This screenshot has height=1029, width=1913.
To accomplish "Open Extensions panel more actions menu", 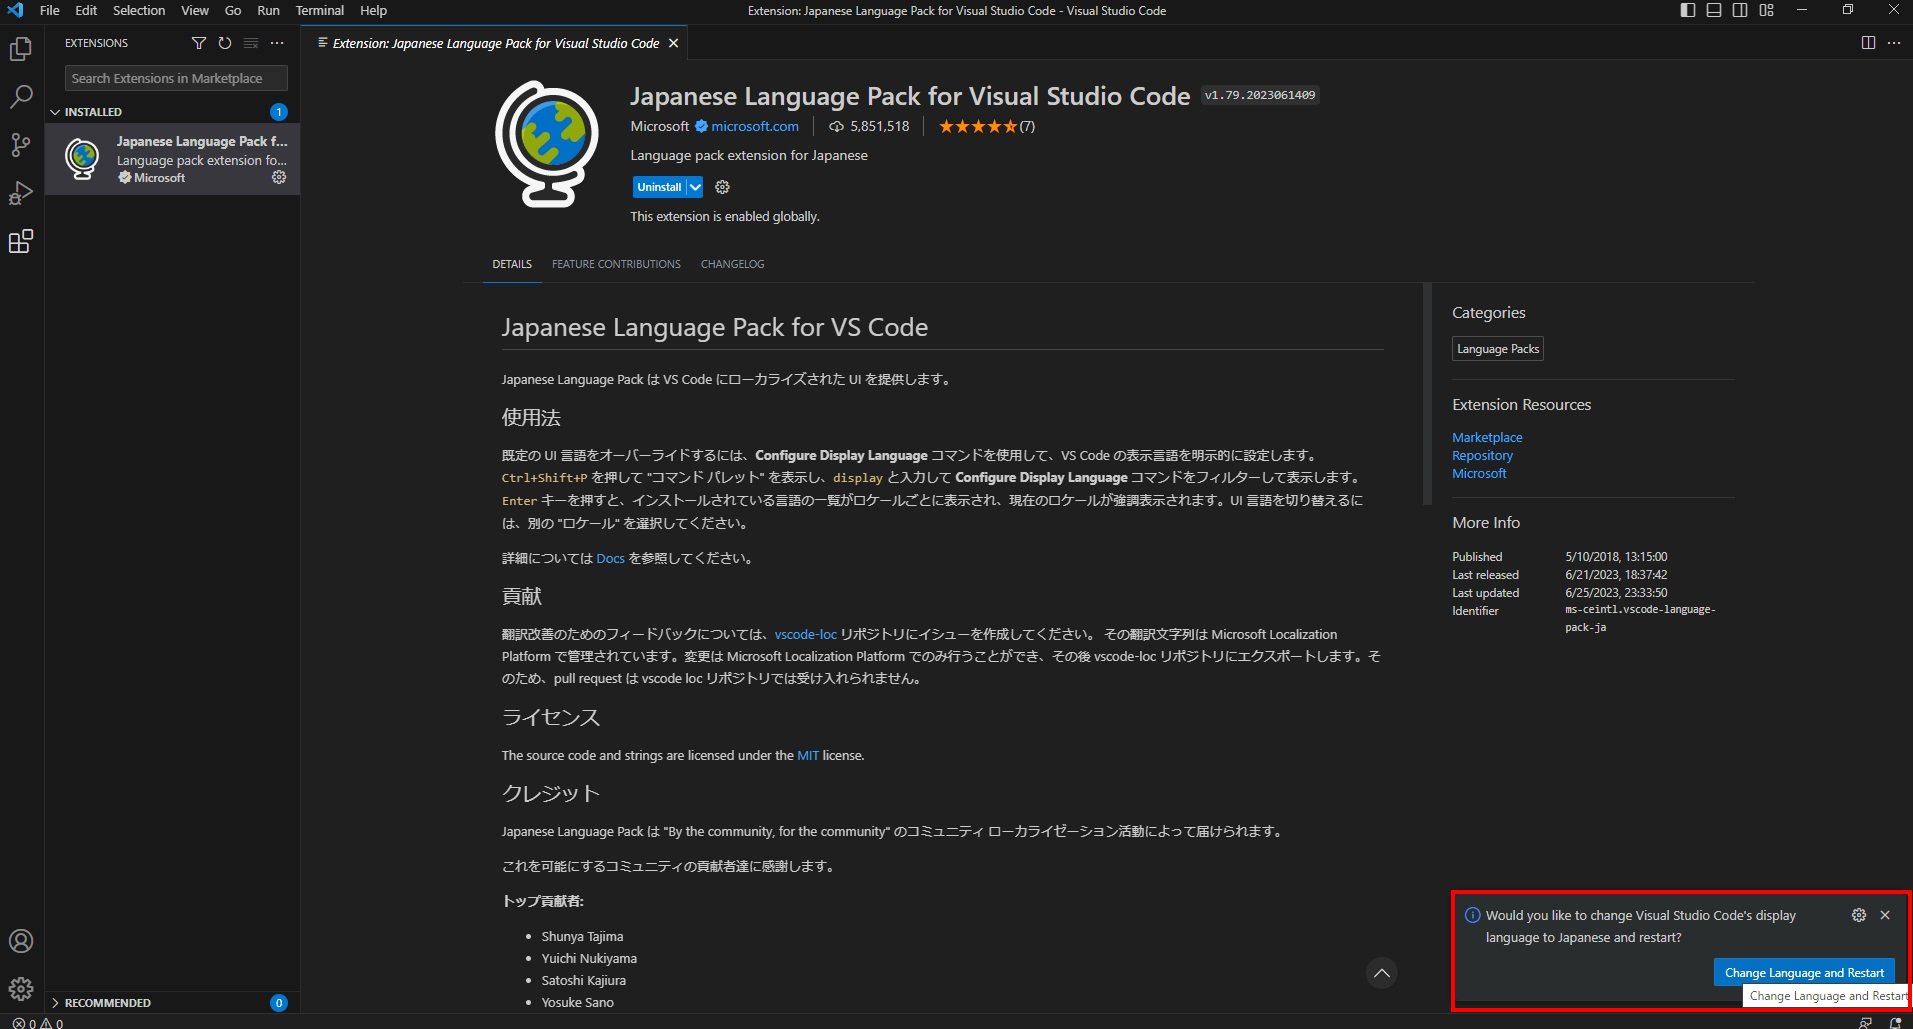I will tap(277, 43).
